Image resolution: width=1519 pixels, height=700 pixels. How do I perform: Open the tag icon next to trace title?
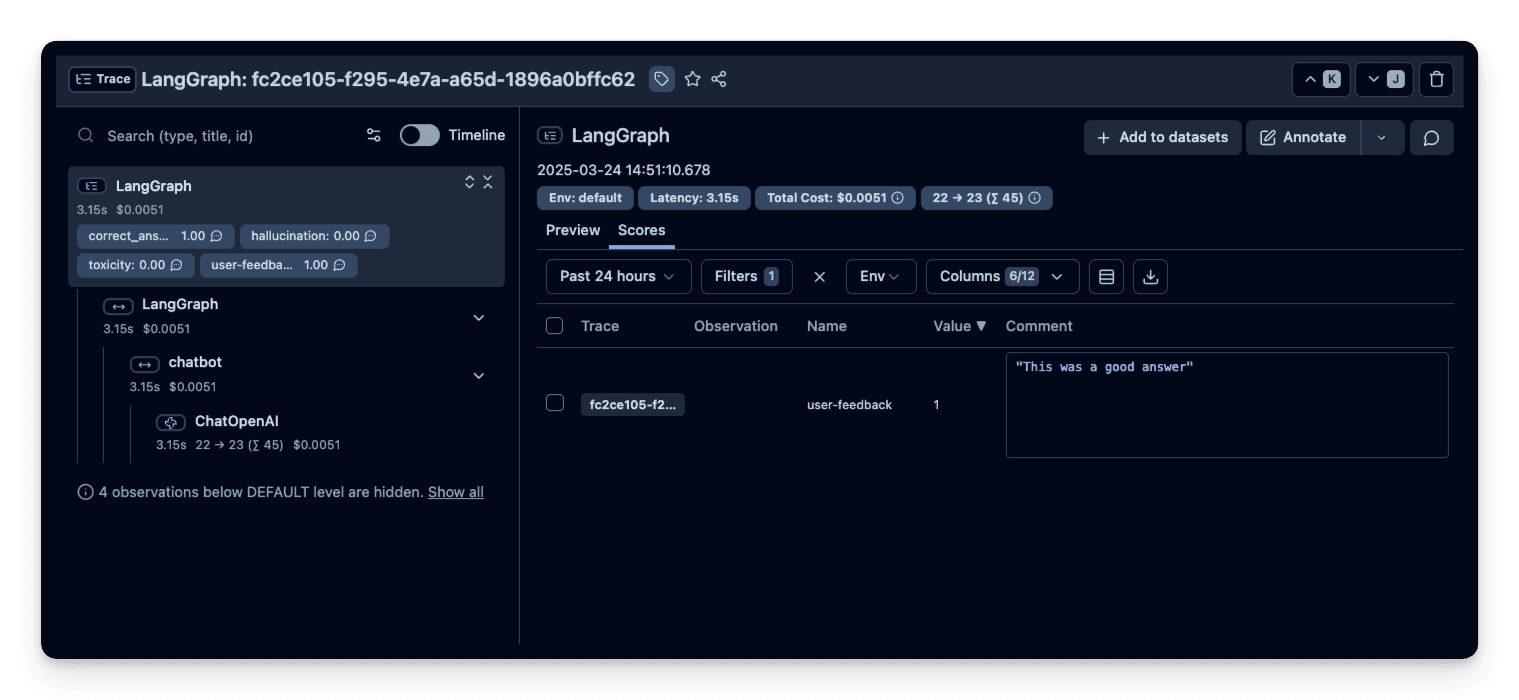tap(661, 79)
